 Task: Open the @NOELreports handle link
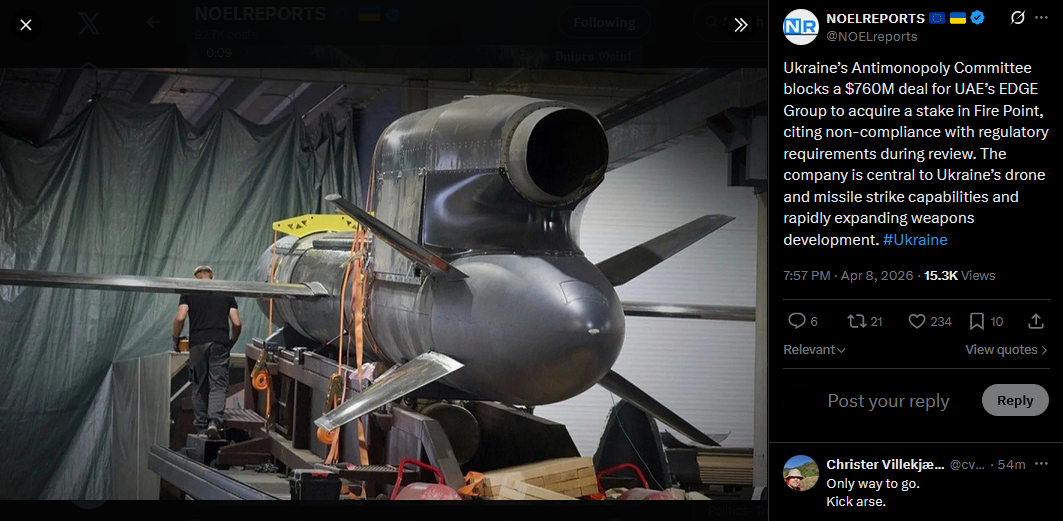(x=872, y=37)
